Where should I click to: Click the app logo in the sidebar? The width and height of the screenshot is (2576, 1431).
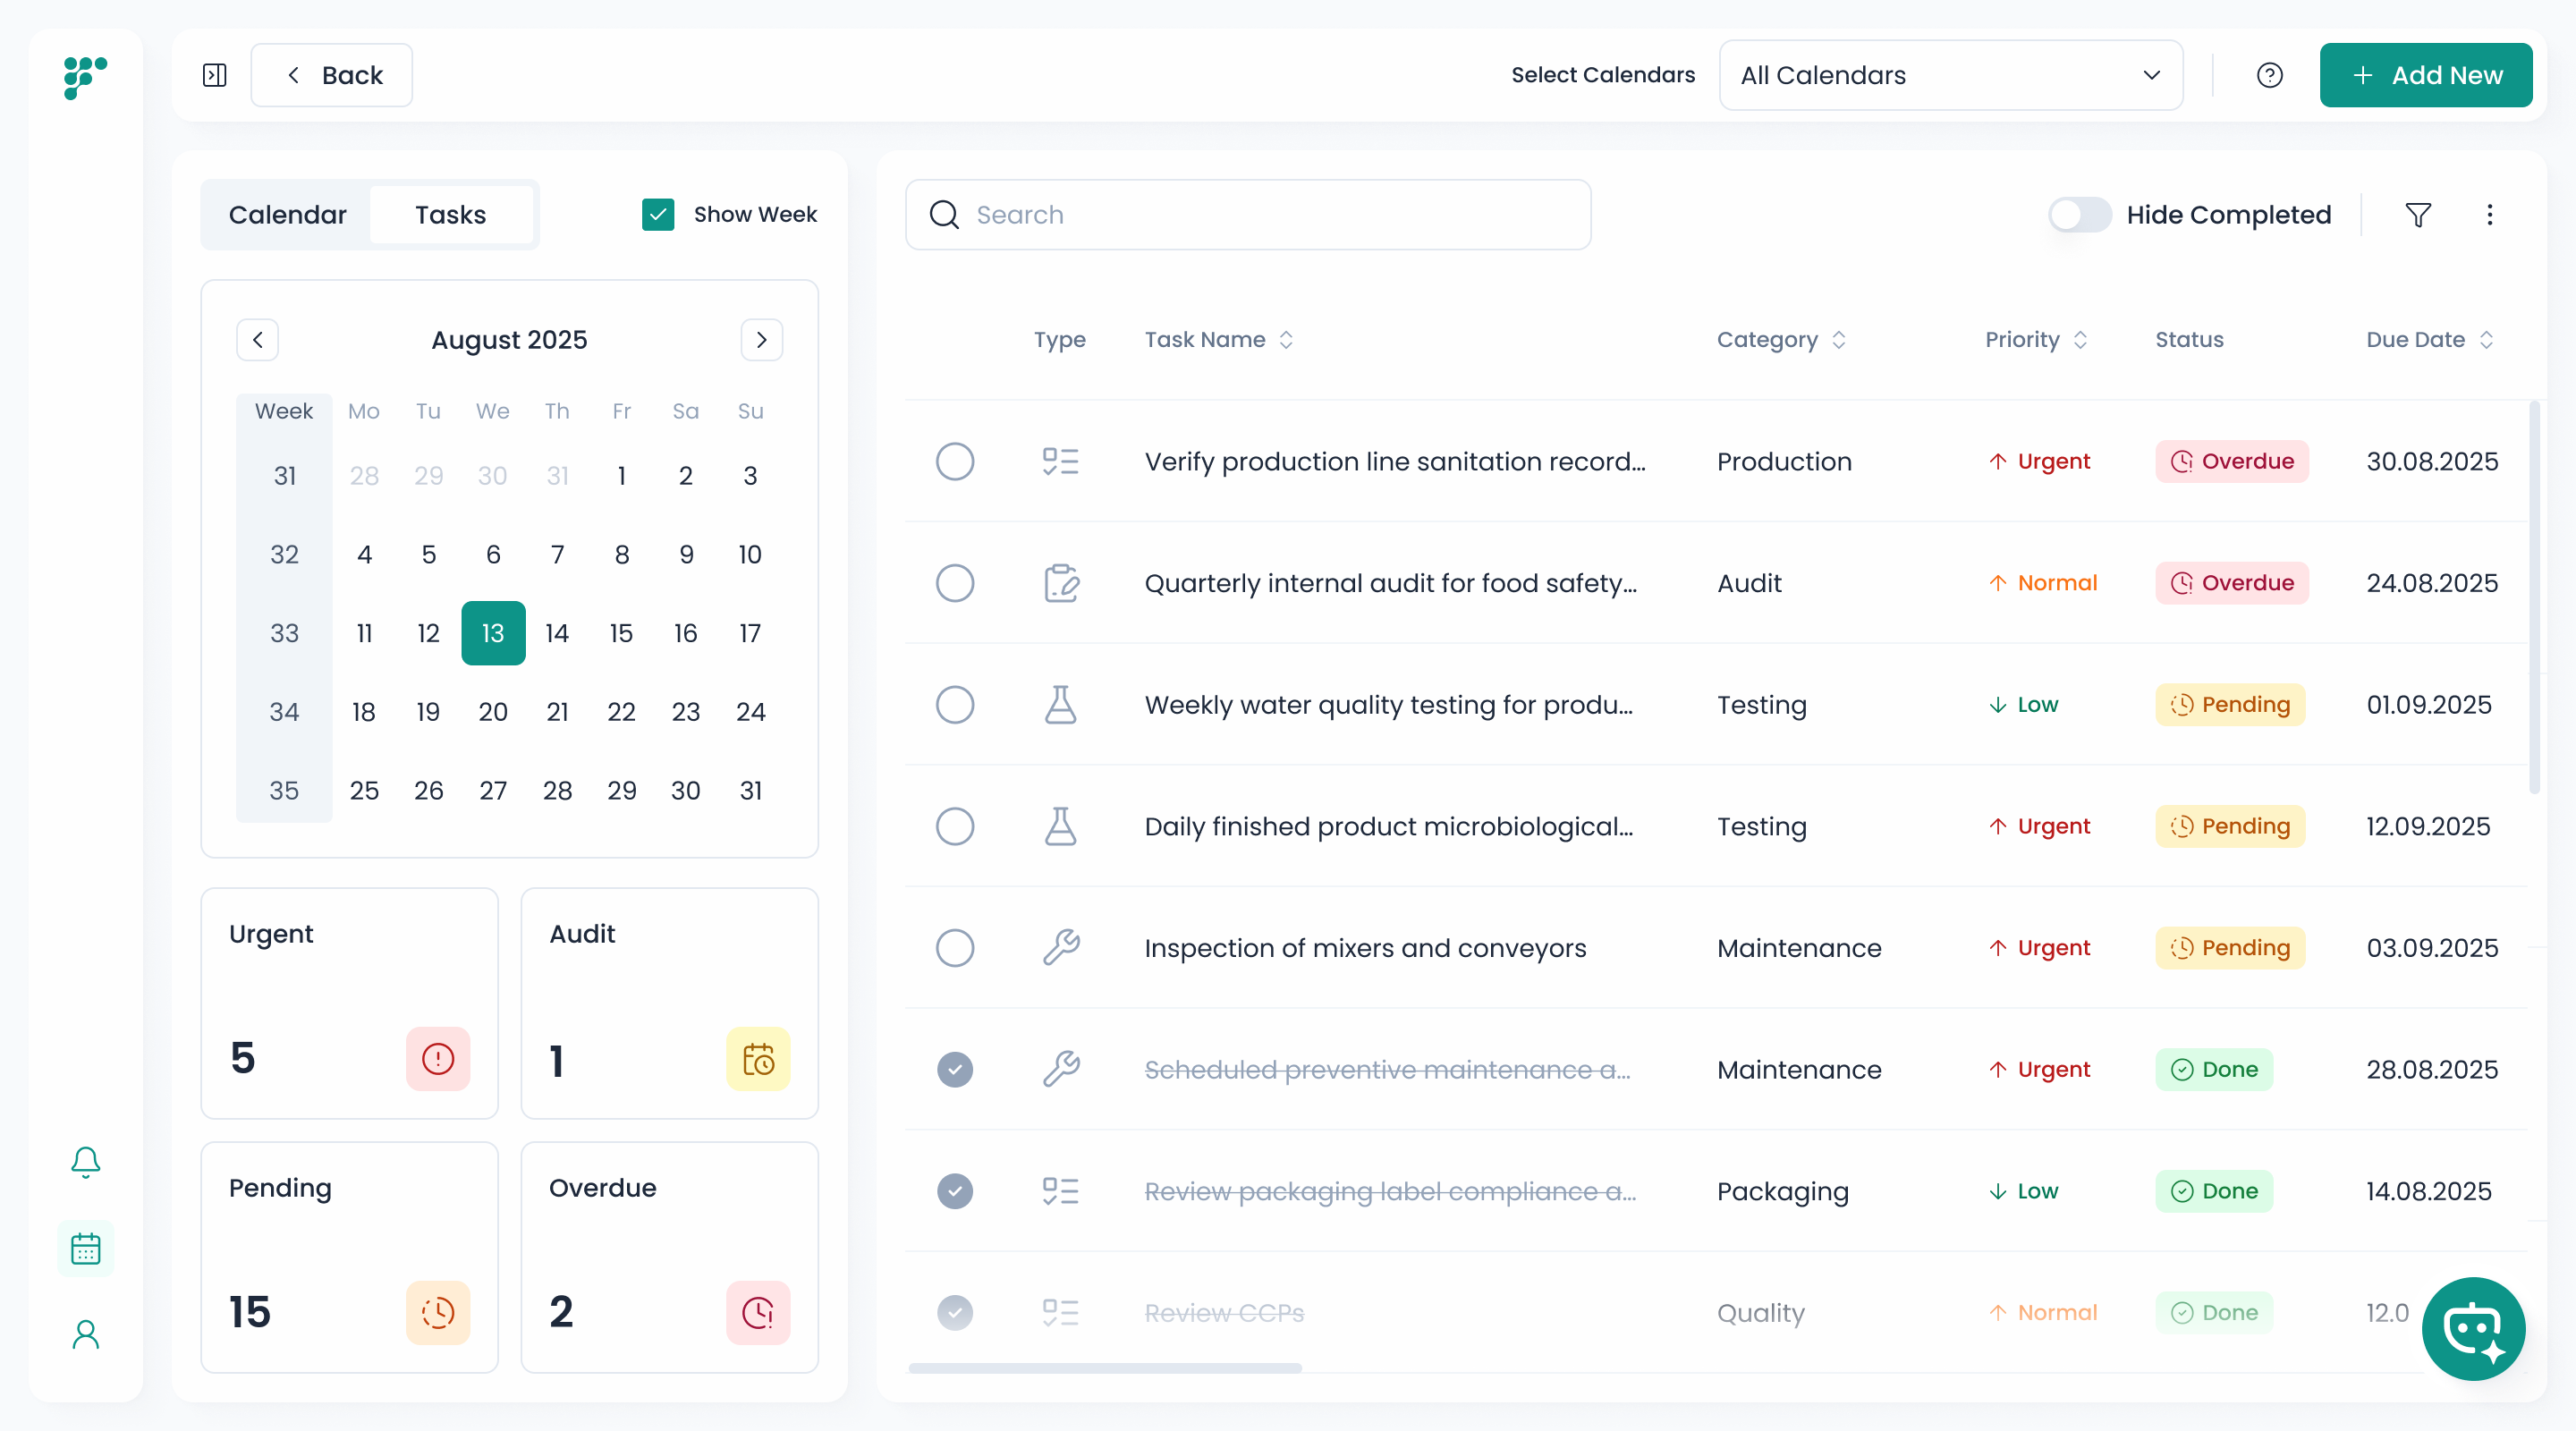(x=85, y=77)
